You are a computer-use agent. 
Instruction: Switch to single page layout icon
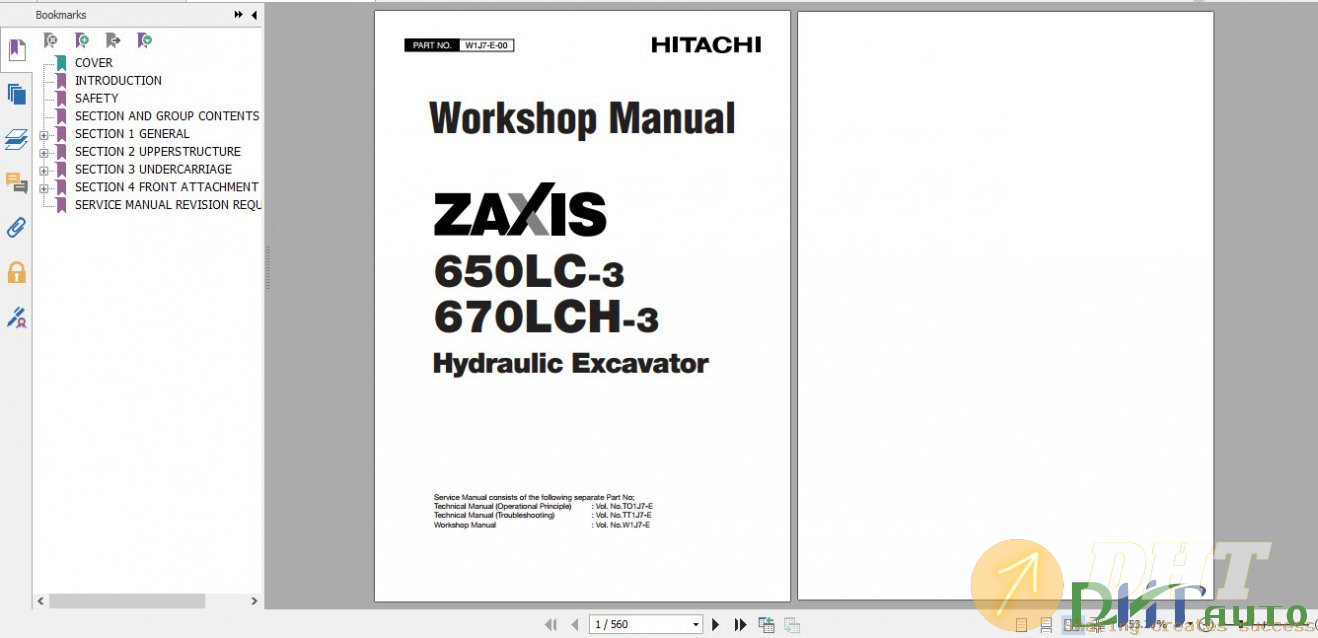click(1021, 625)
